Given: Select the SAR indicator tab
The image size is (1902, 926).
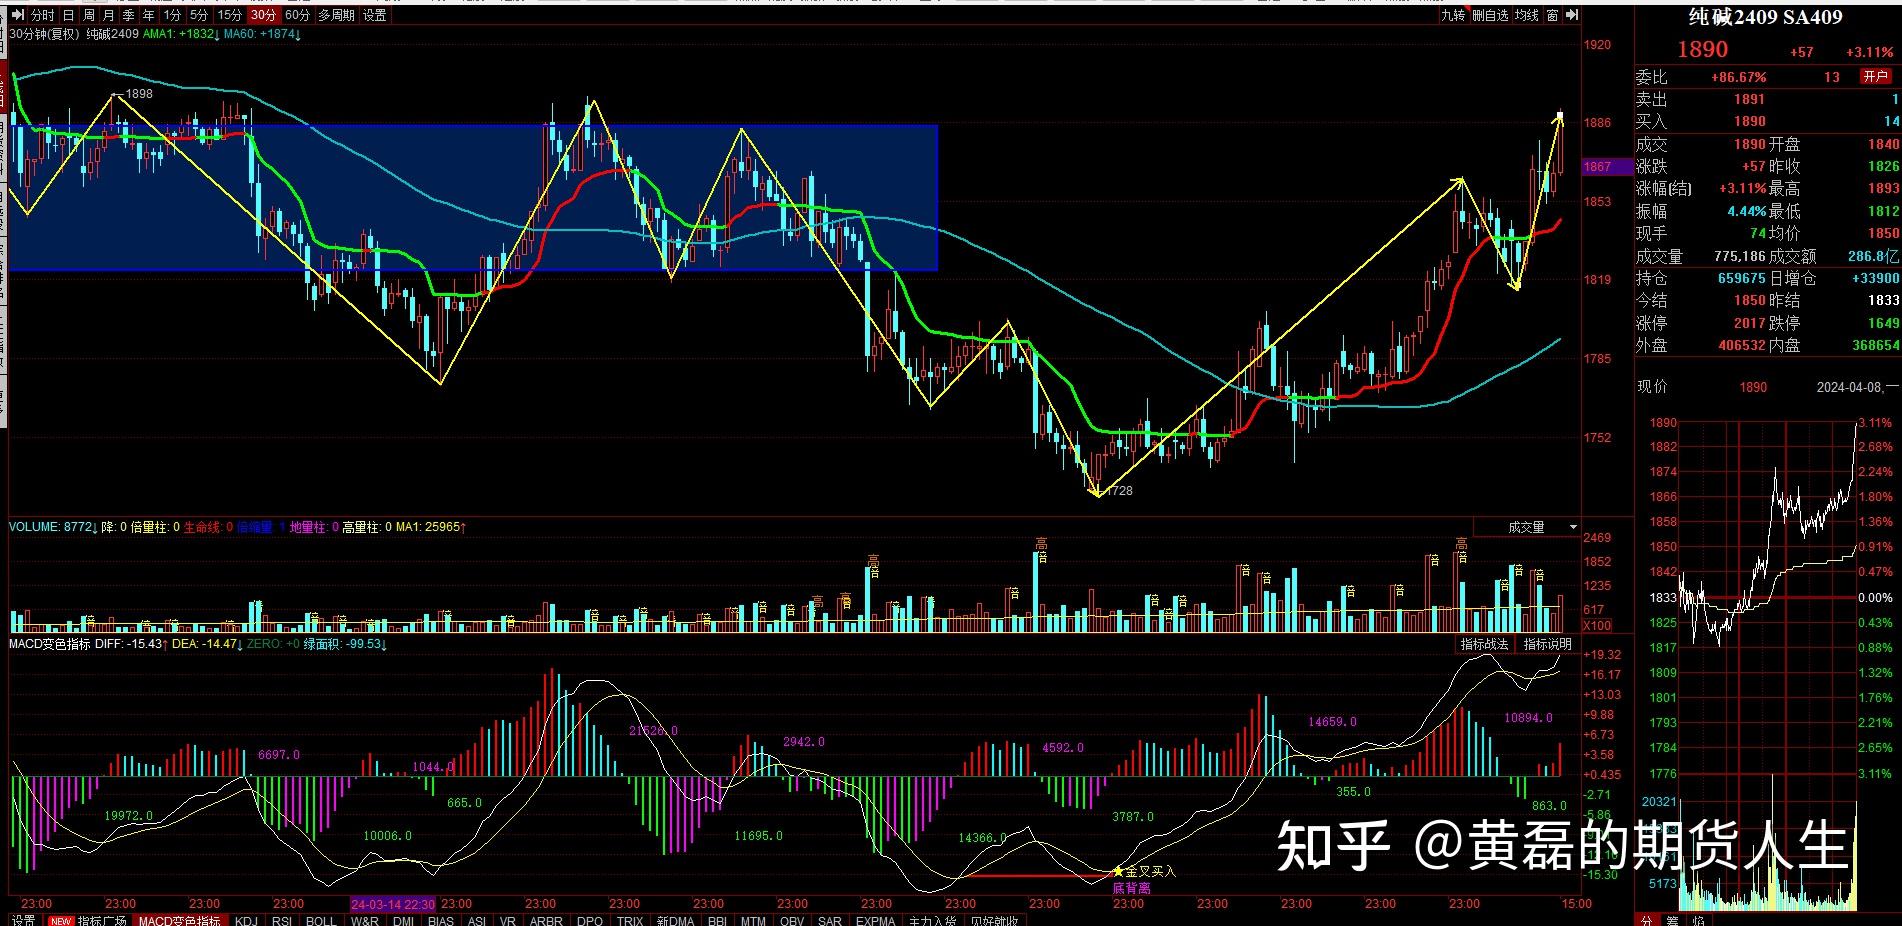Looking at the screenshot, I should pyautogui.click(x=829, y=920).
